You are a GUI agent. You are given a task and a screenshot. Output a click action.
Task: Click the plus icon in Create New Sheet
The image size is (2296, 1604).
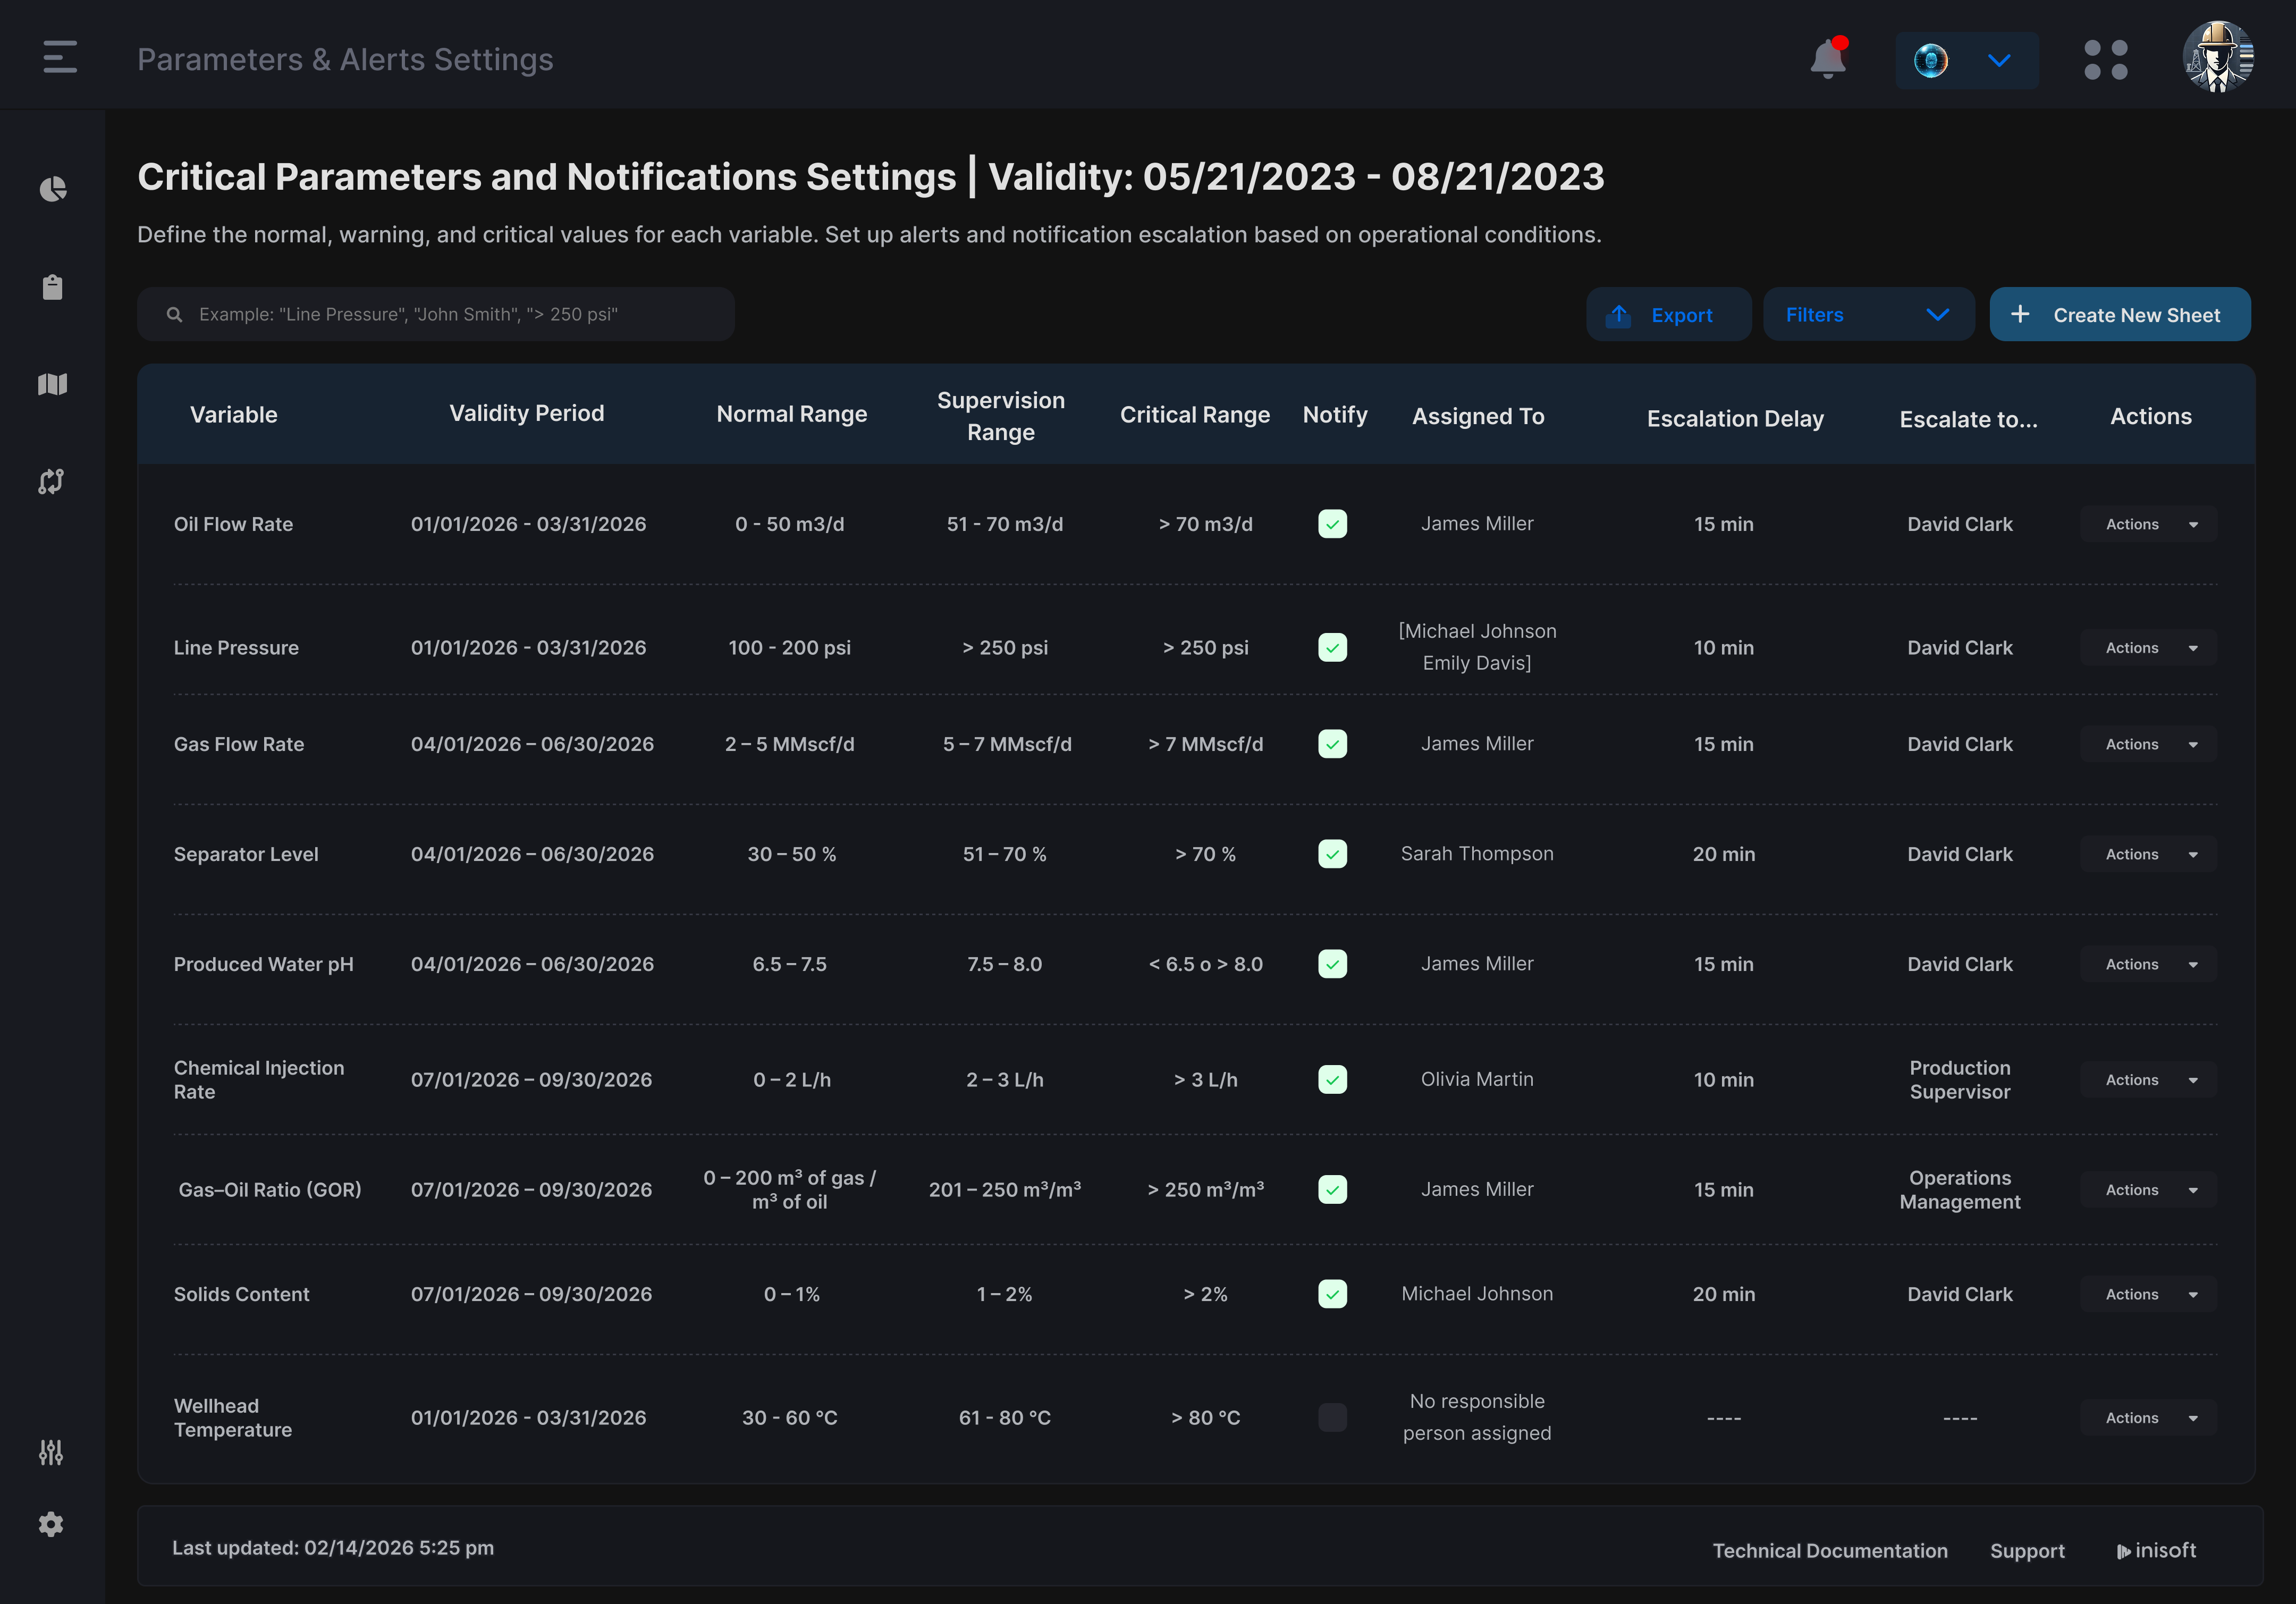[2020, 314]
